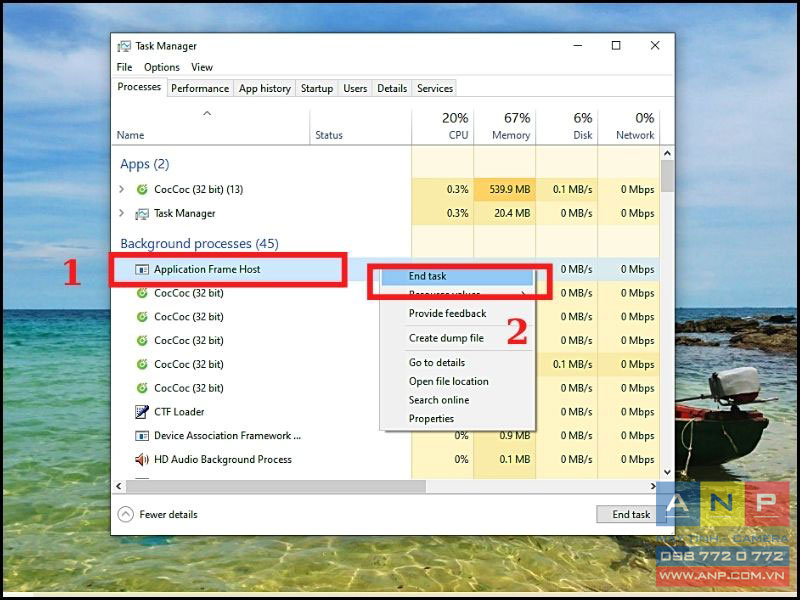Viewport: 800px width, 600px height.
Task: Open the File menu
Action: coord(124,67)
